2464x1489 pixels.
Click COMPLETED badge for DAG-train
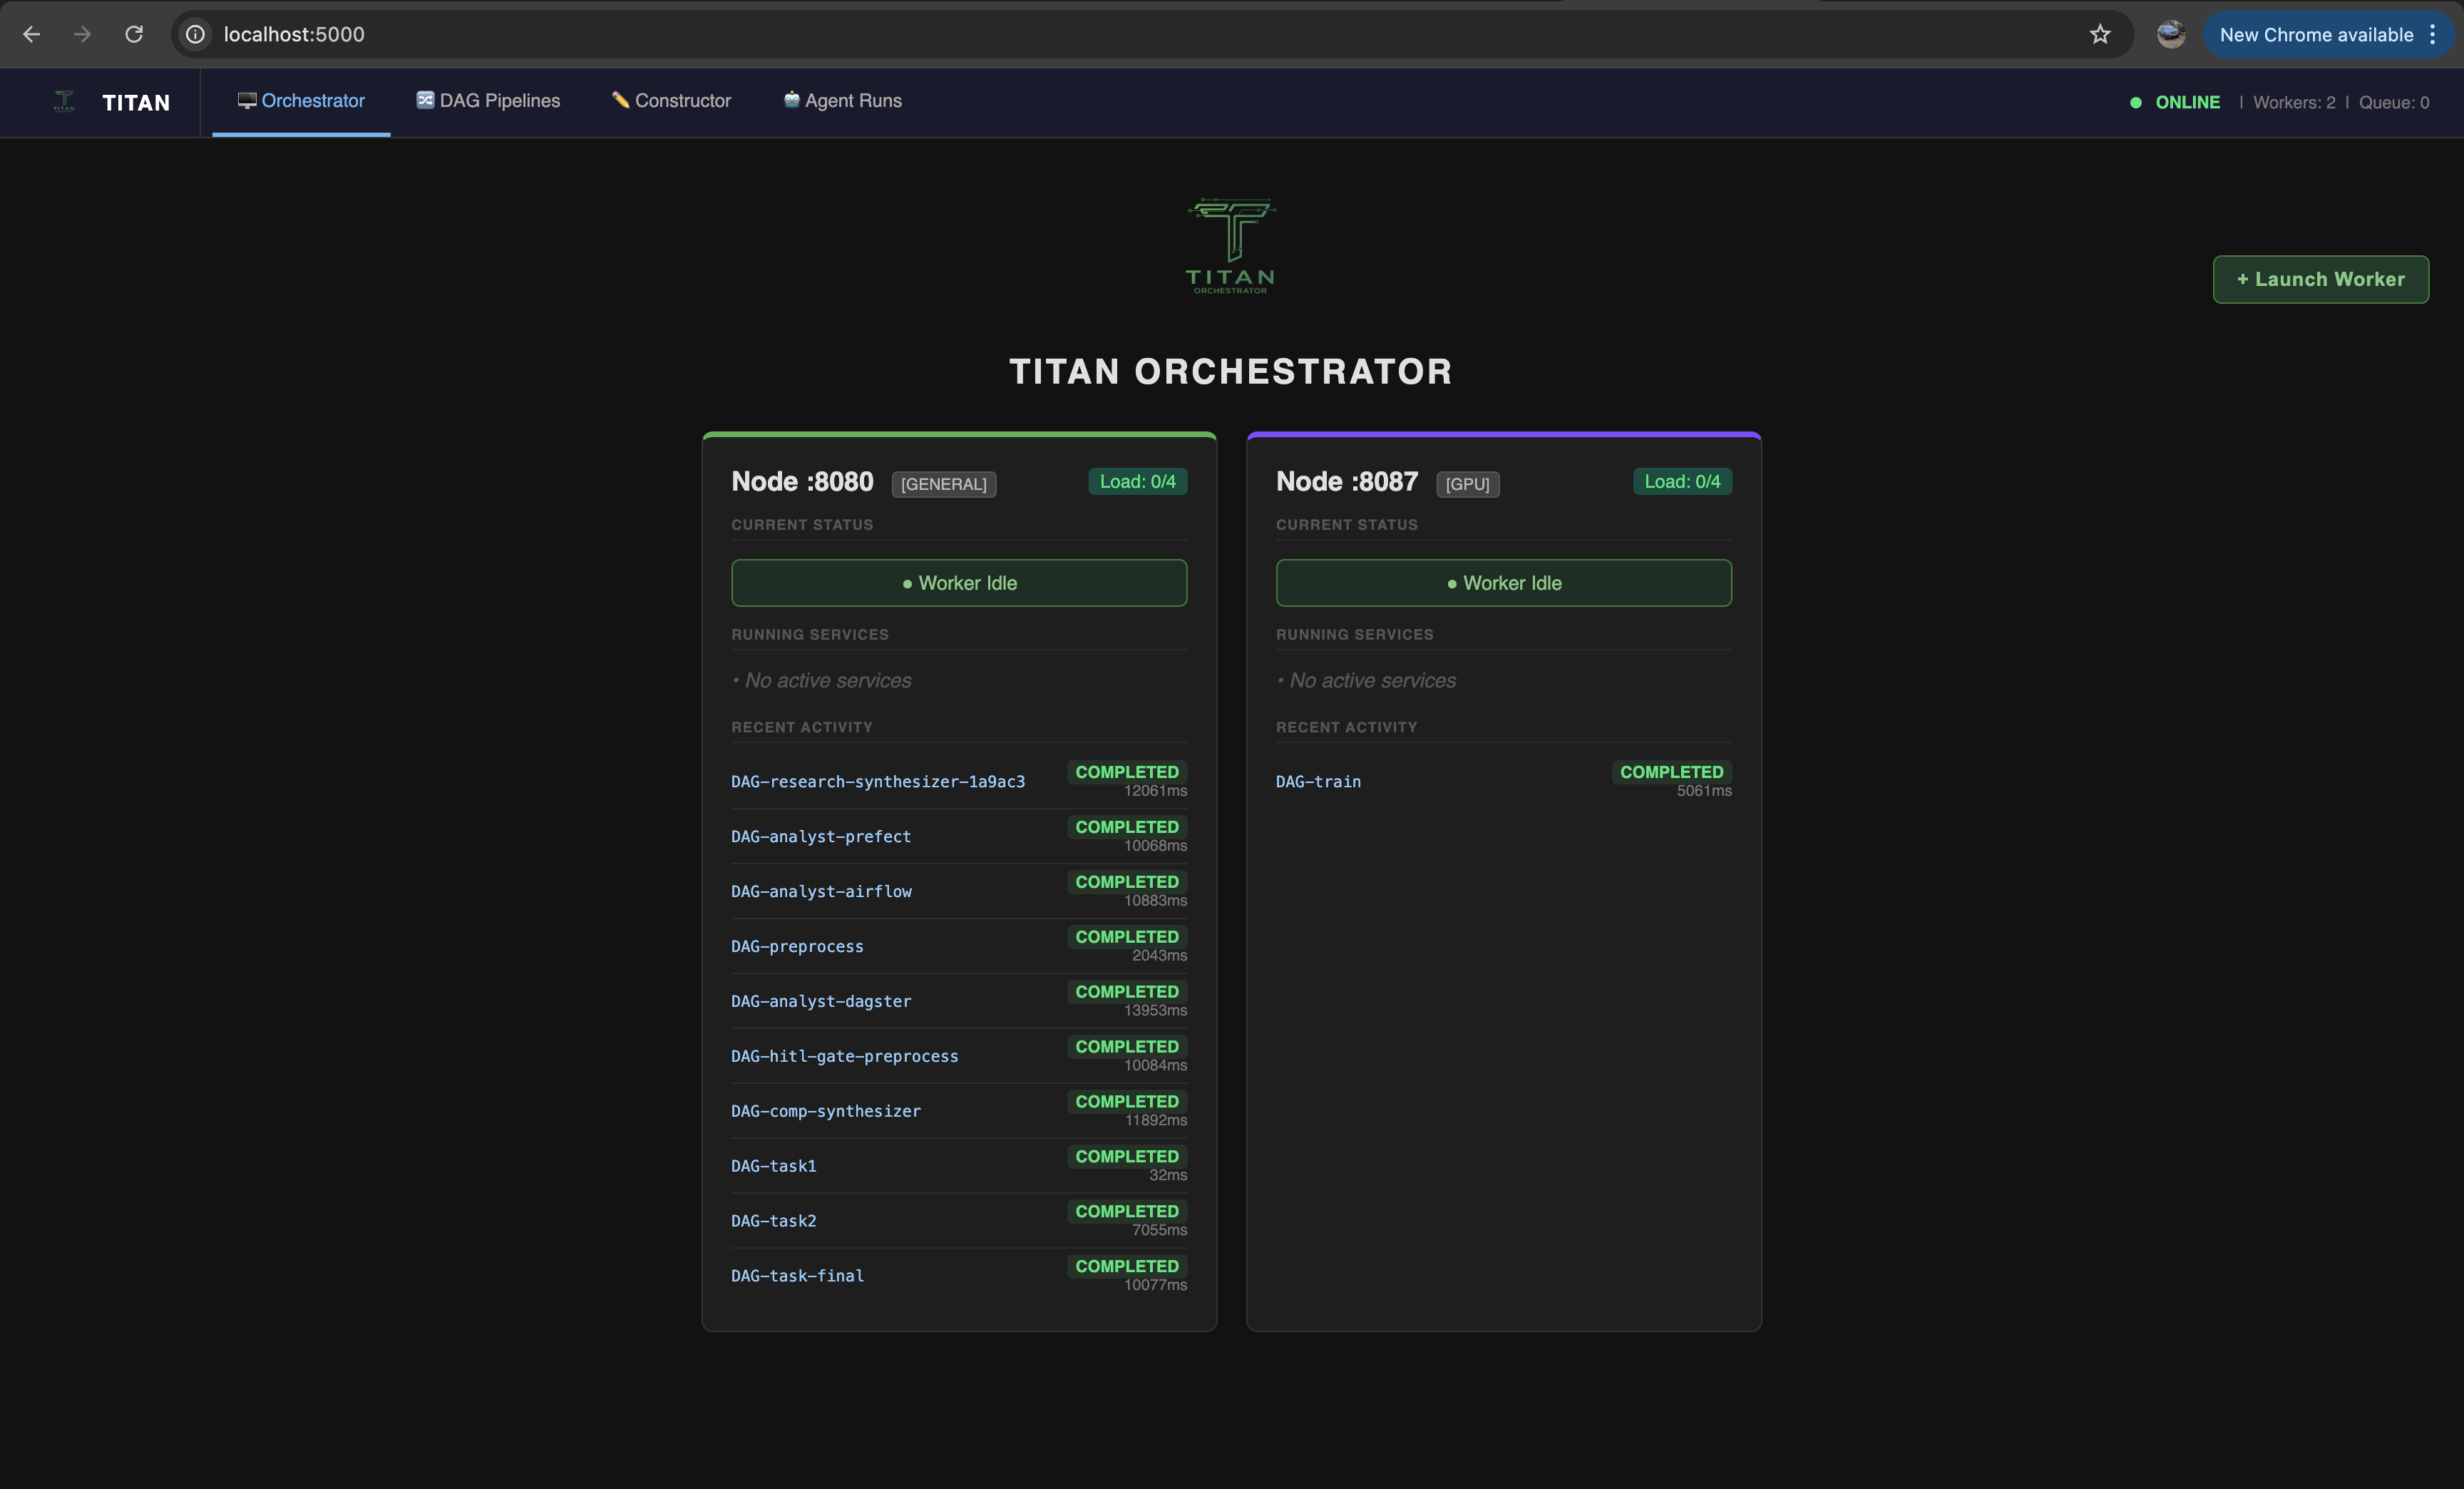[x=1672, y=772]
